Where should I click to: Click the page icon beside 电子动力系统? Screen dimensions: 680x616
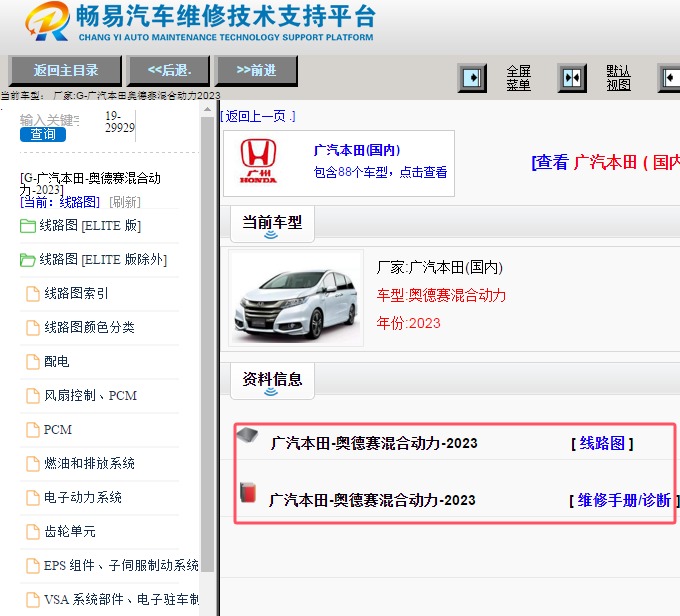coord(33,497)
